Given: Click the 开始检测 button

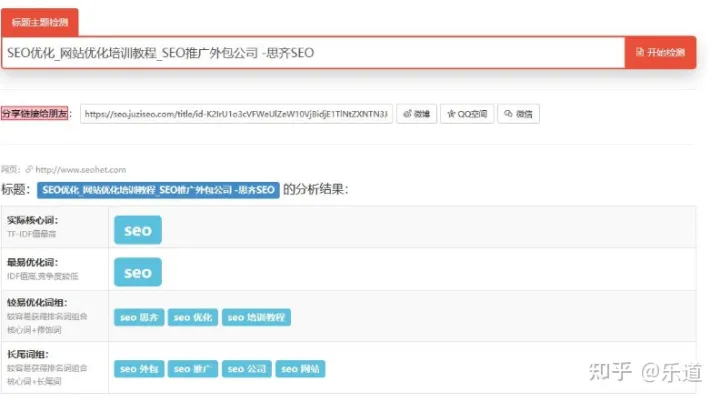Looking at the screenshot, I should coord(660,52).
